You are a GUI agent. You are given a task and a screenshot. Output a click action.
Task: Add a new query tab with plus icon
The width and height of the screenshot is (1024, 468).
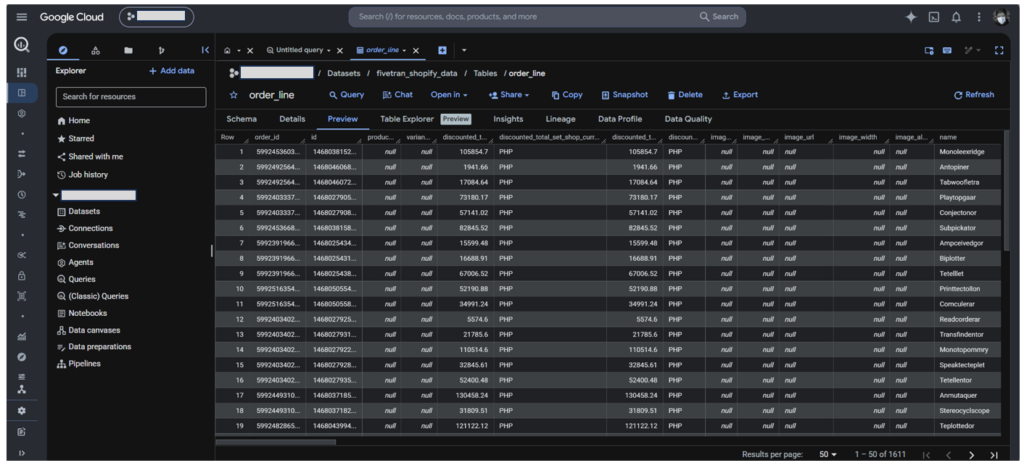[442, 50]
